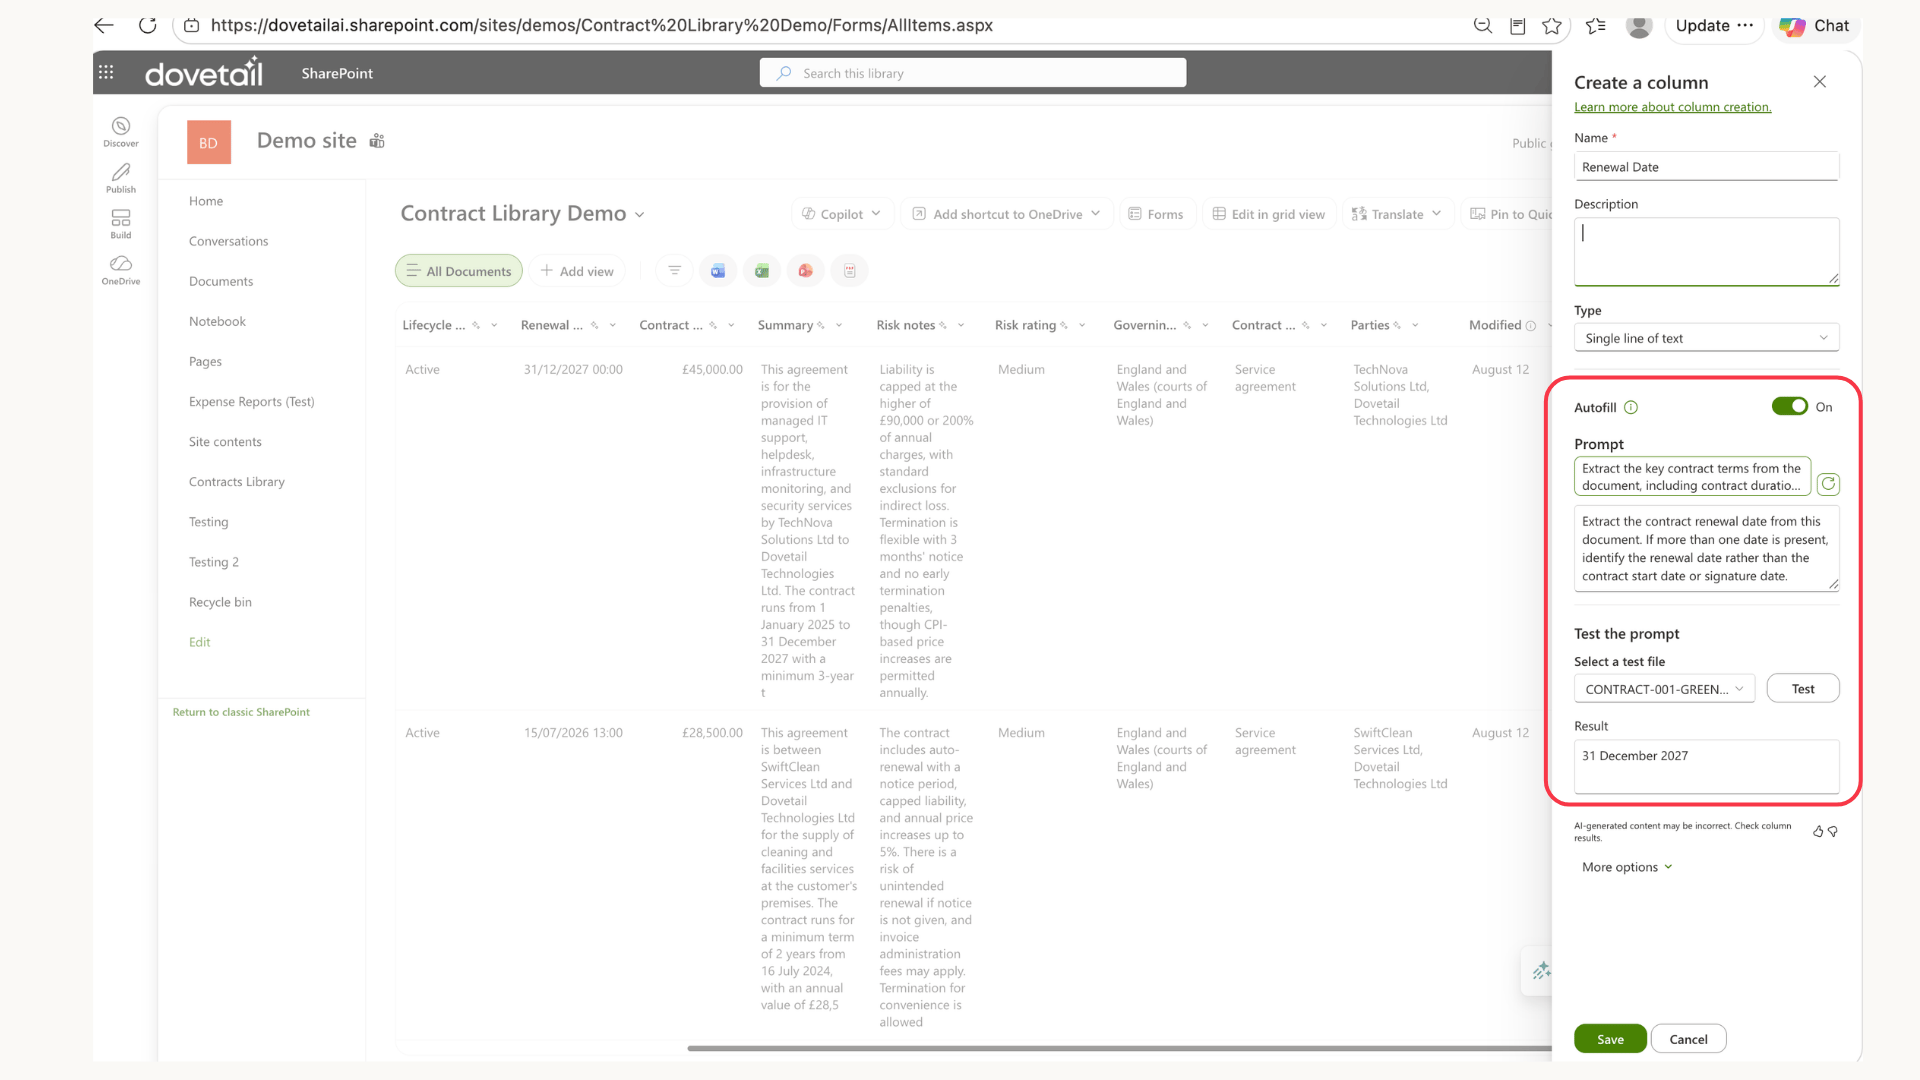Open the OneDrive sidebar icon
Viewport: 1920px width, 1080px height.
click(121, 269)
